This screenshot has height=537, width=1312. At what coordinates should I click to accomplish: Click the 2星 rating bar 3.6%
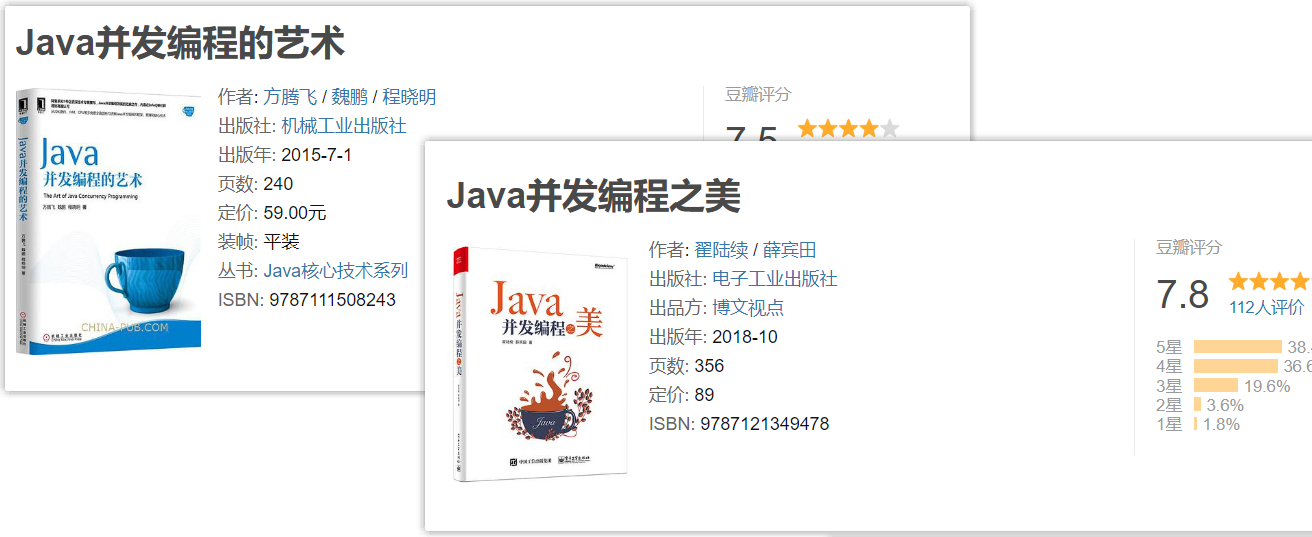tap(1198, 405)
